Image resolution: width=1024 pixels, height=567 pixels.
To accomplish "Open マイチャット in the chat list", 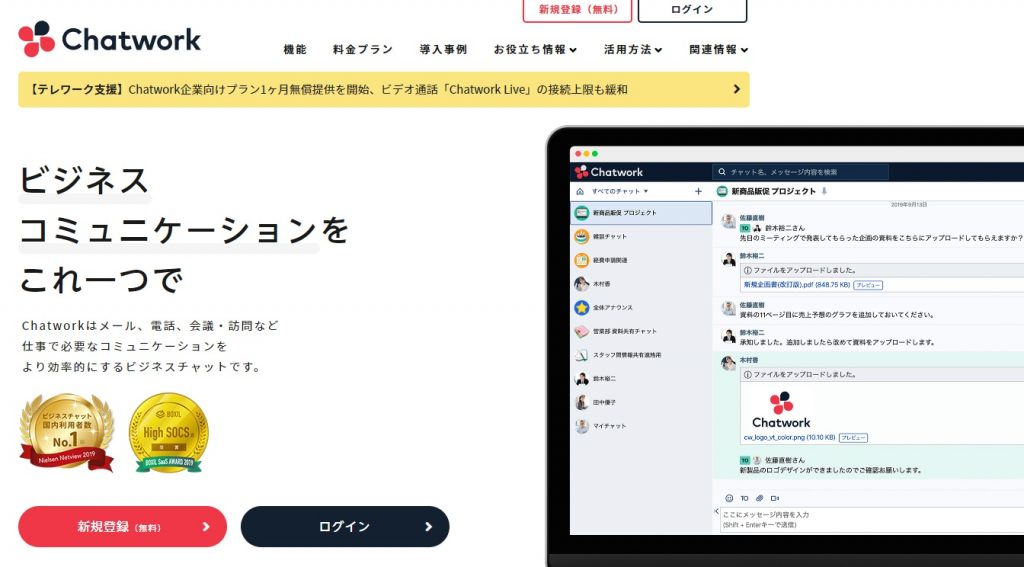I will click(x=641, y=426).
